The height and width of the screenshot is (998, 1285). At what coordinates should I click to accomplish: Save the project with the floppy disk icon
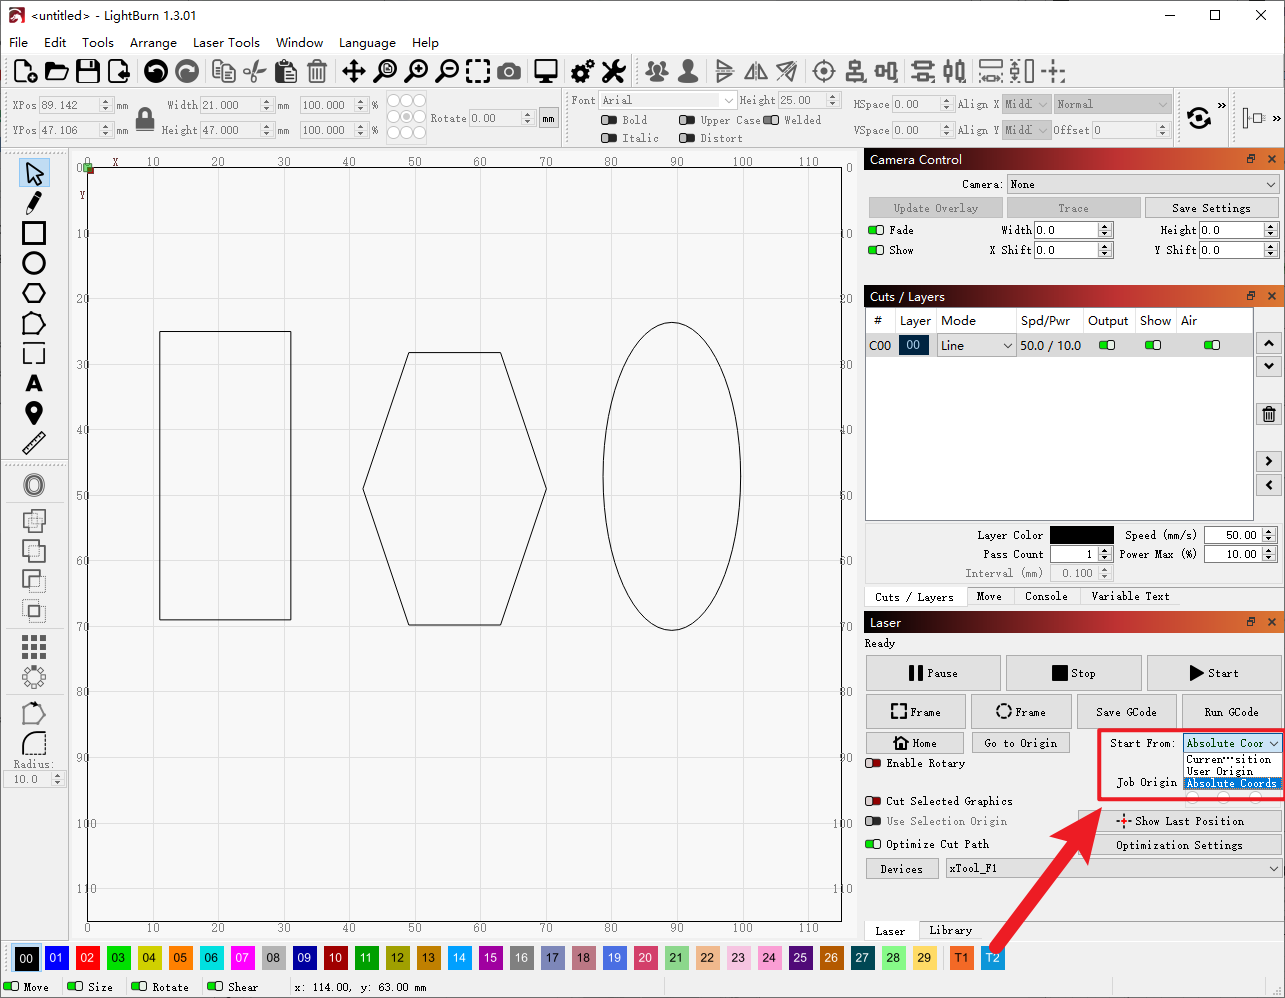coord(88,71)
